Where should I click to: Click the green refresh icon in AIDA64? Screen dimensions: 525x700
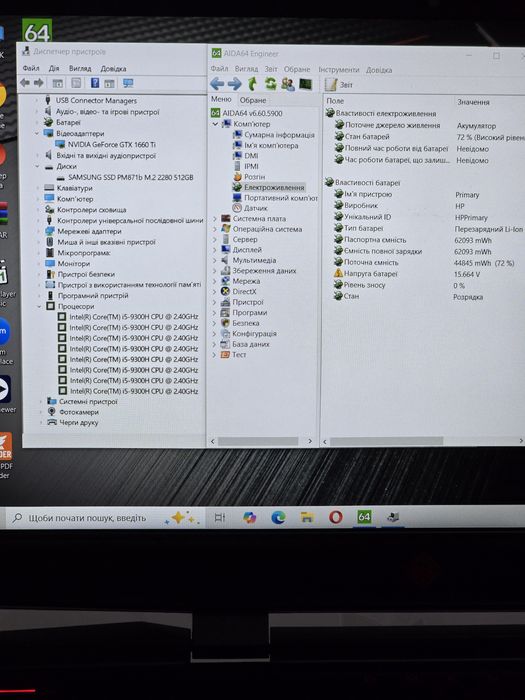(270, 83)
